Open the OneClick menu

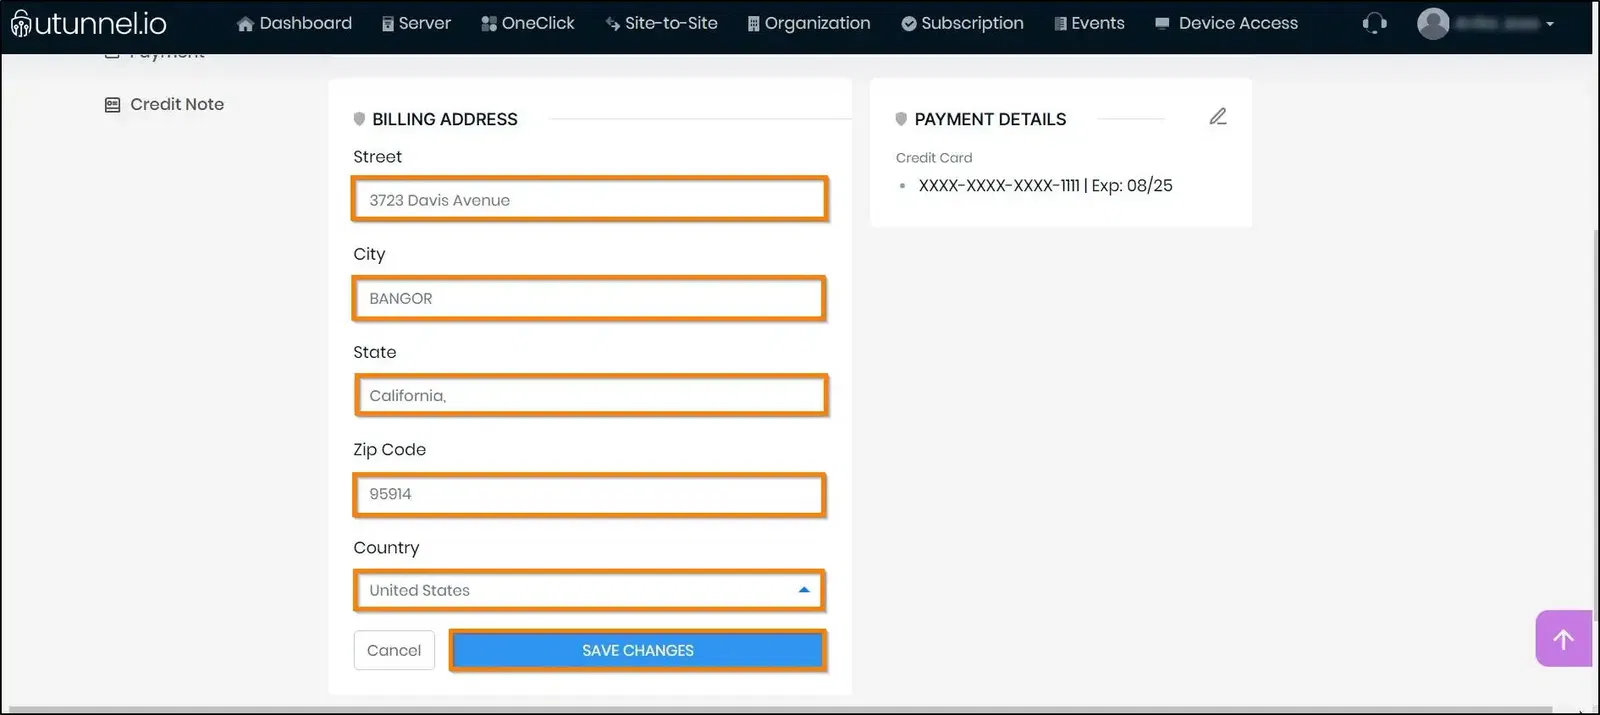(528, 23)
